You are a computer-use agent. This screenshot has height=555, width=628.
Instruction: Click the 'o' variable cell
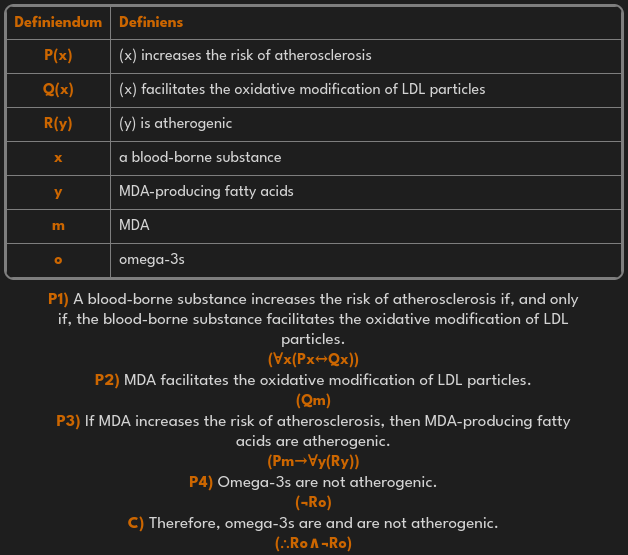pyautogui.click(x=58, y=259)
